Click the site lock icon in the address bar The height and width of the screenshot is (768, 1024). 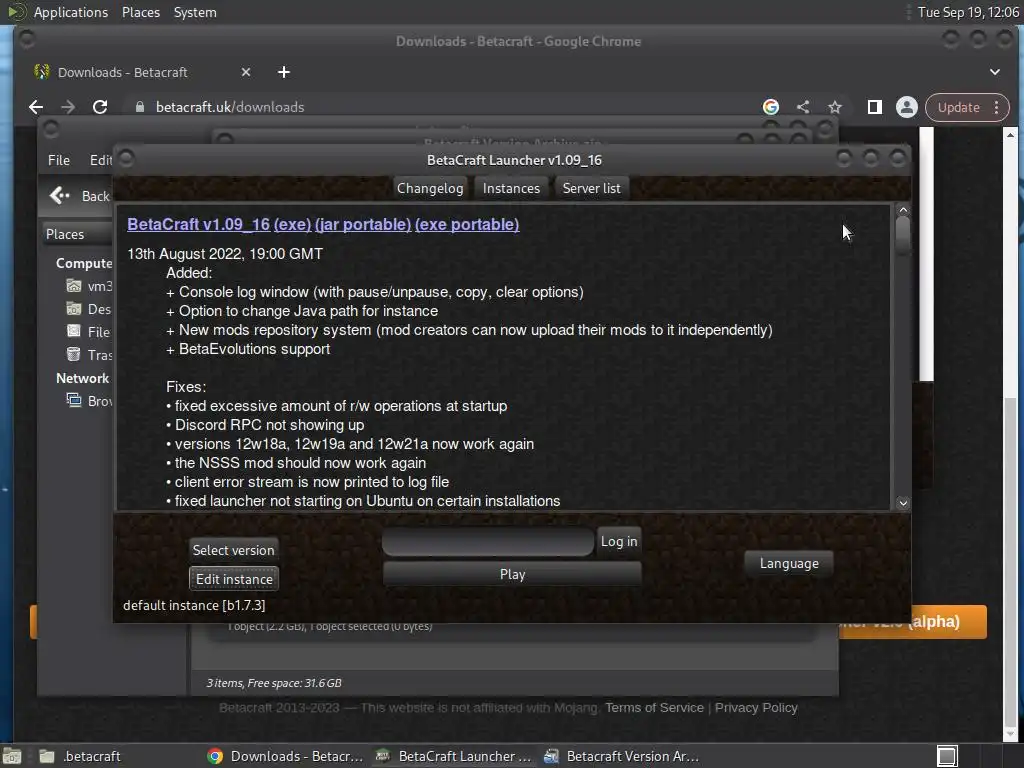click(x=139, y=107)
